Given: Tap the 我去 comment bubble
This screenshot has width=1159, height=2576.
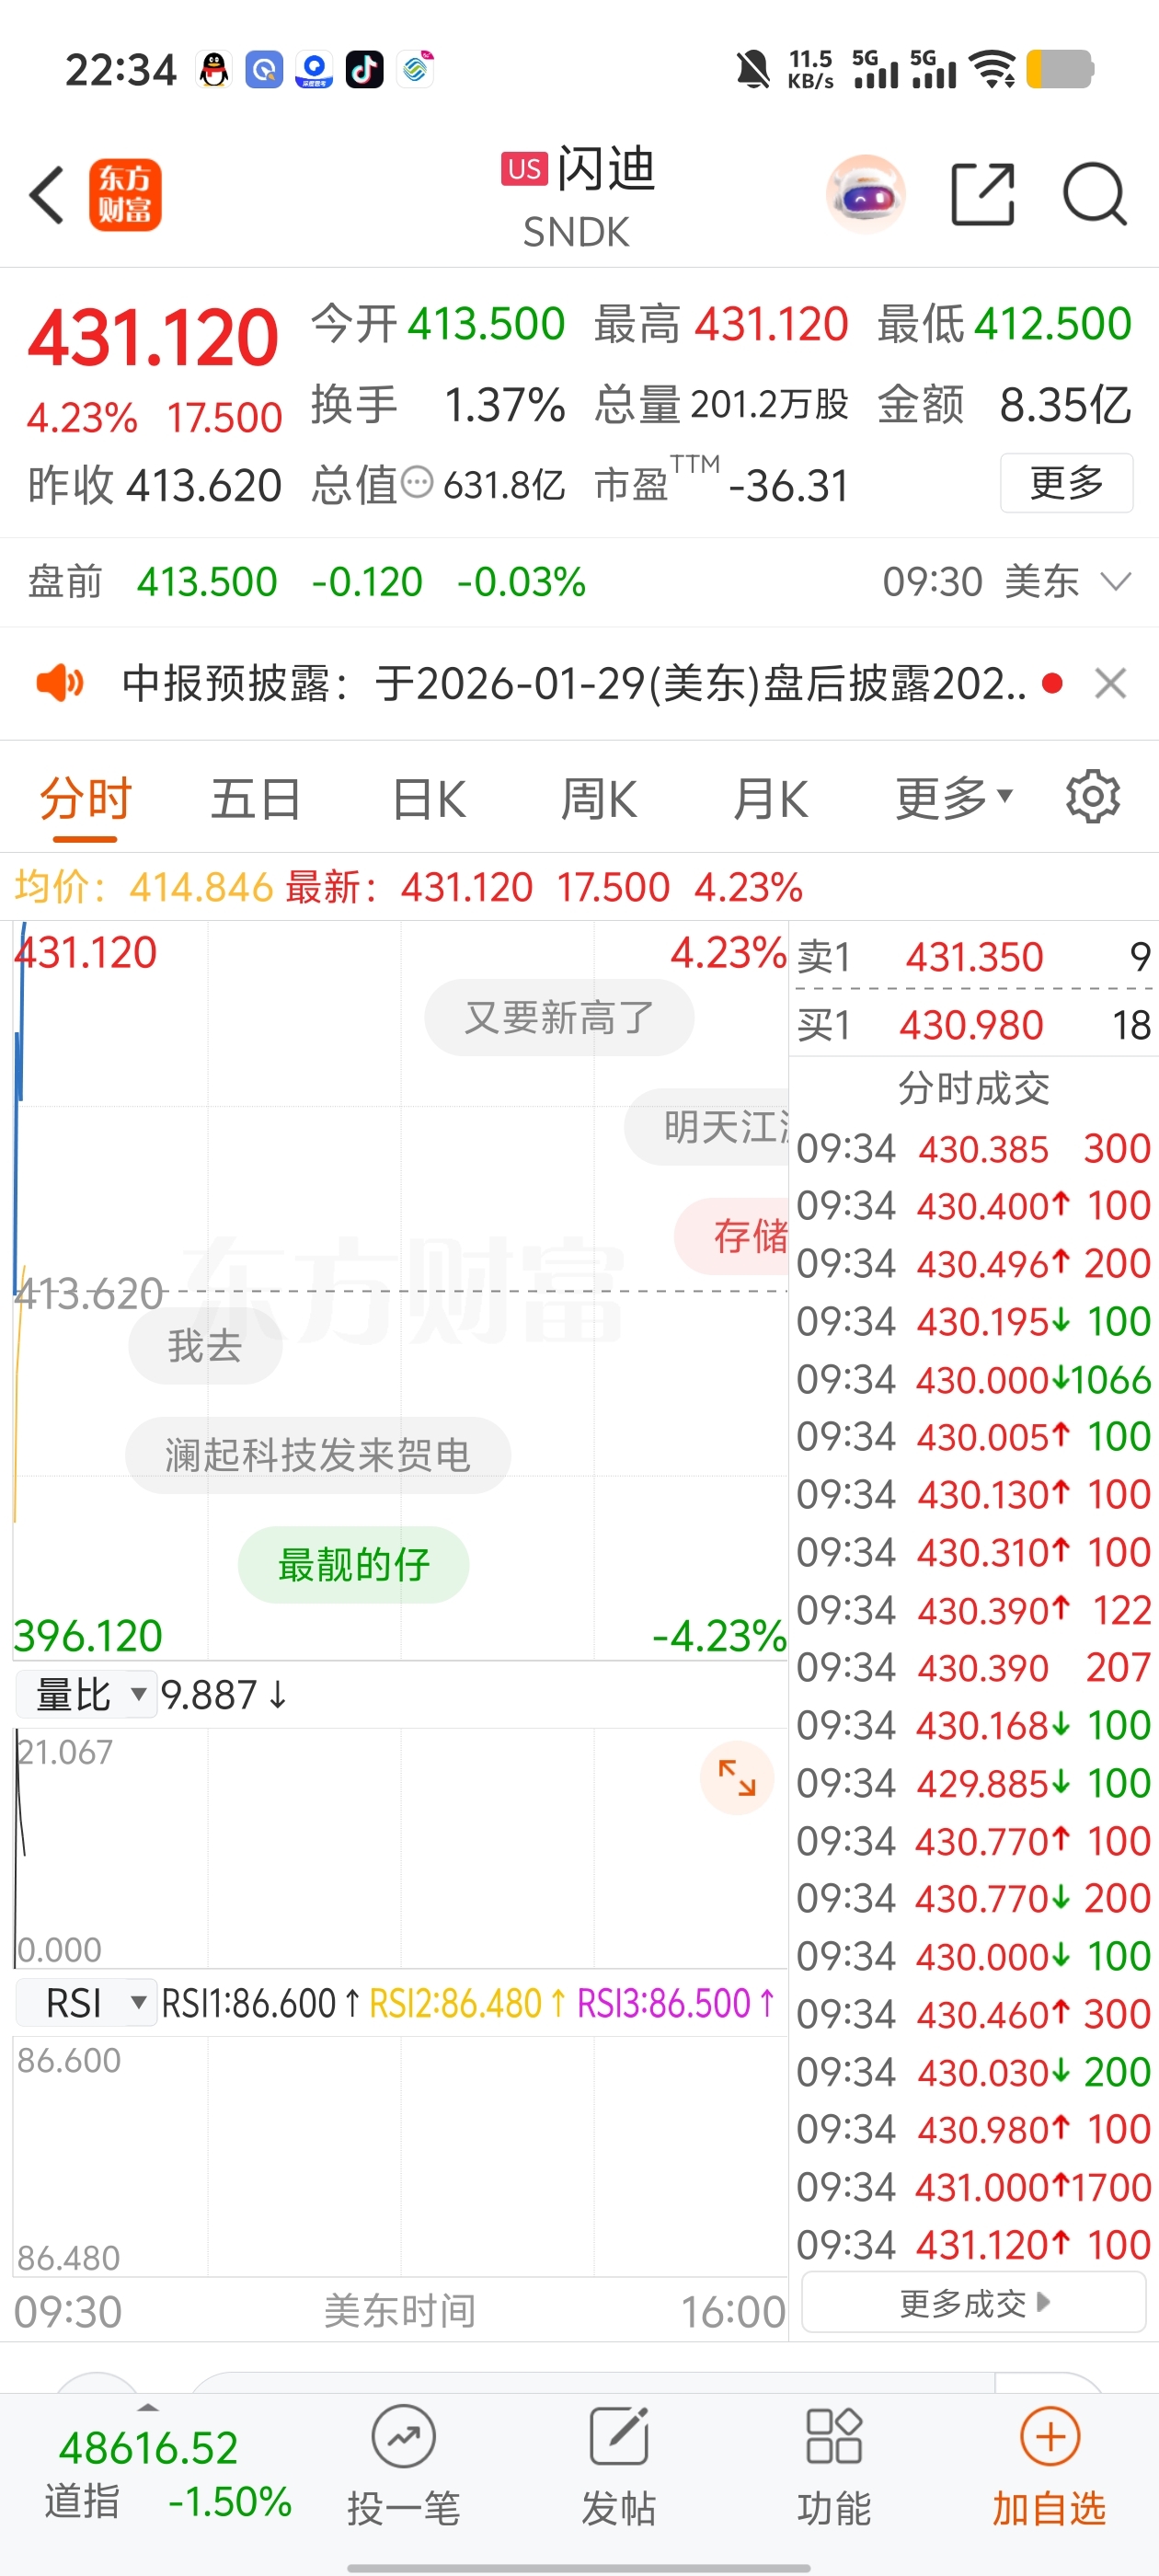Looking at the screenshot, I should coord(205,1346).
